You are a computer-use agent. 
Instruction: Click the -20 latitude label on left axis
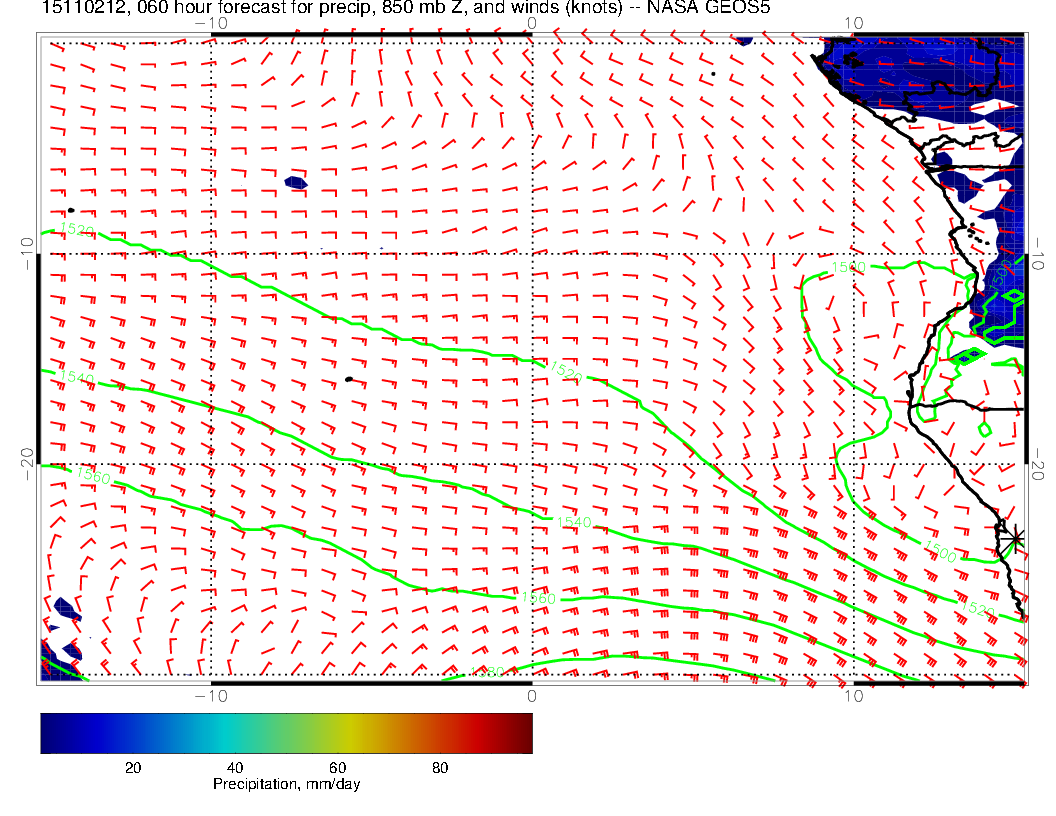pos(25,458)
